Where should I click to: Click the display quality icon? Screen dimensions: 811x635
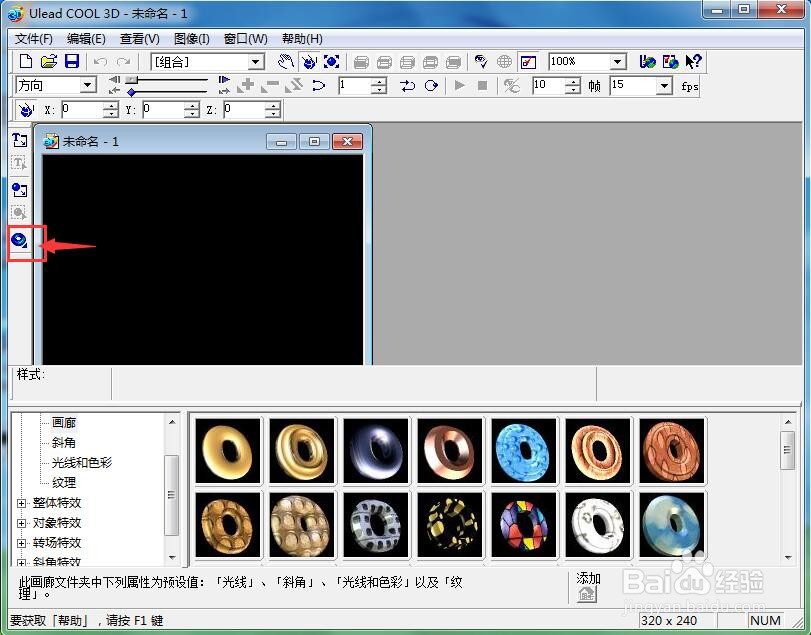coord(512,85)
